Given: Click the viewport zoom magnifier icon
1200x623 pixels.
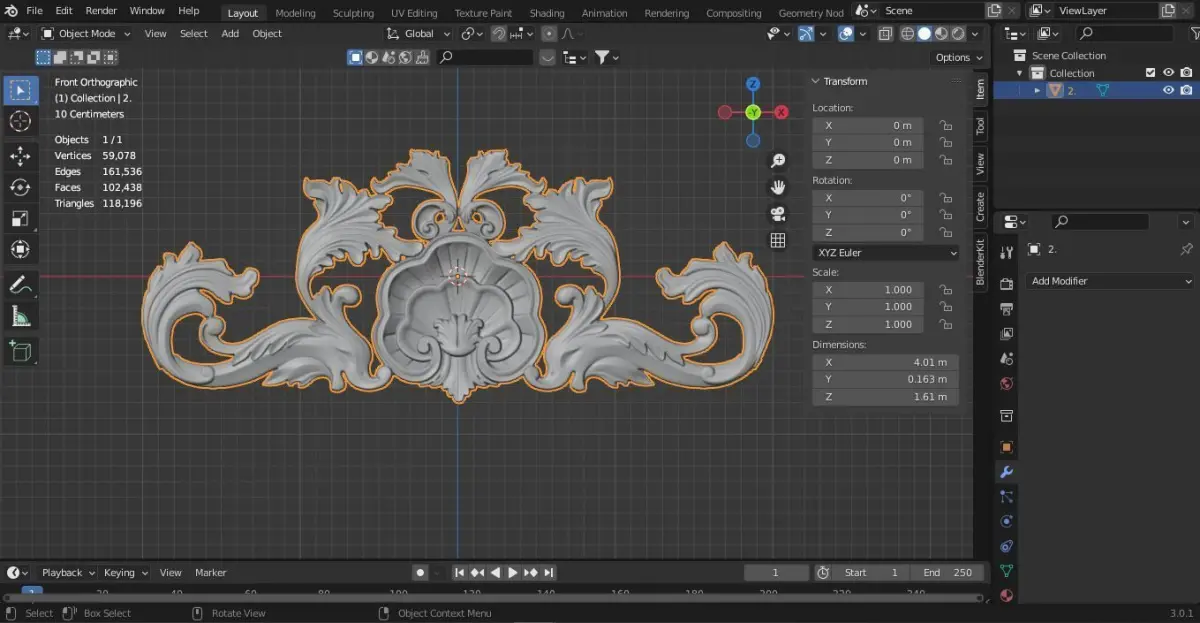Looking at the screenshot, I should pos(778,161).
